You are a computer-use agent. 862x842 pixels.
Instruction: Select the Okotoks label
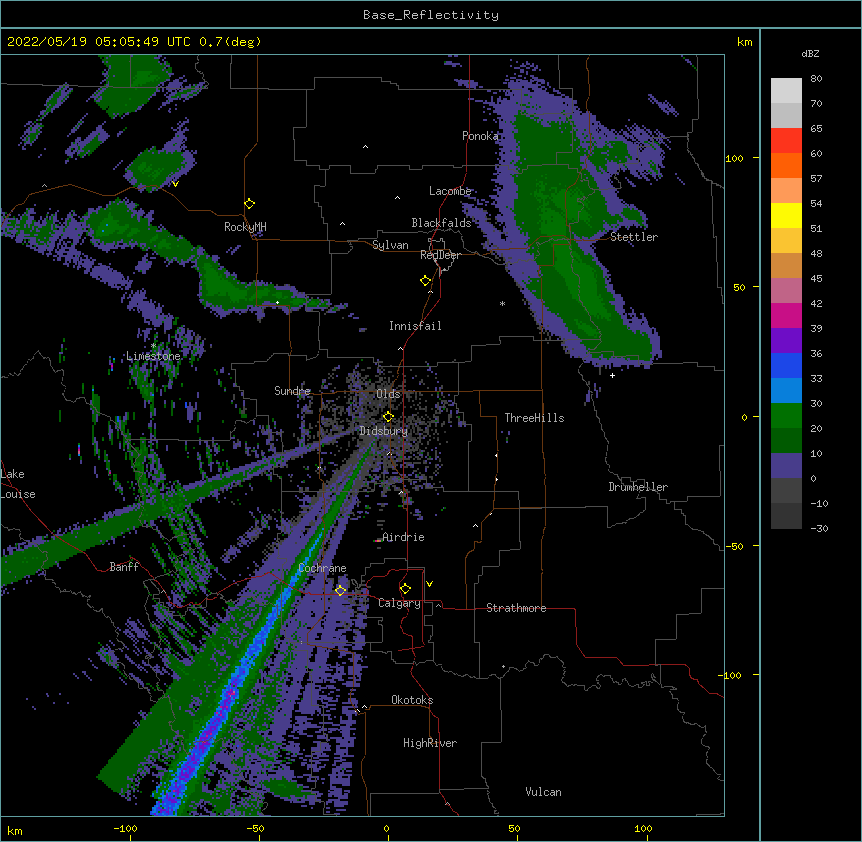tap(412, 700)
